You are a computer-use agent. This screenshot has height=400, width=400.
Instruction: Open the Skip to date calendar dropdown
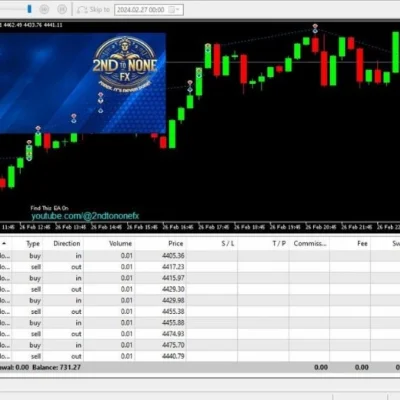click(x=174, y=10)
